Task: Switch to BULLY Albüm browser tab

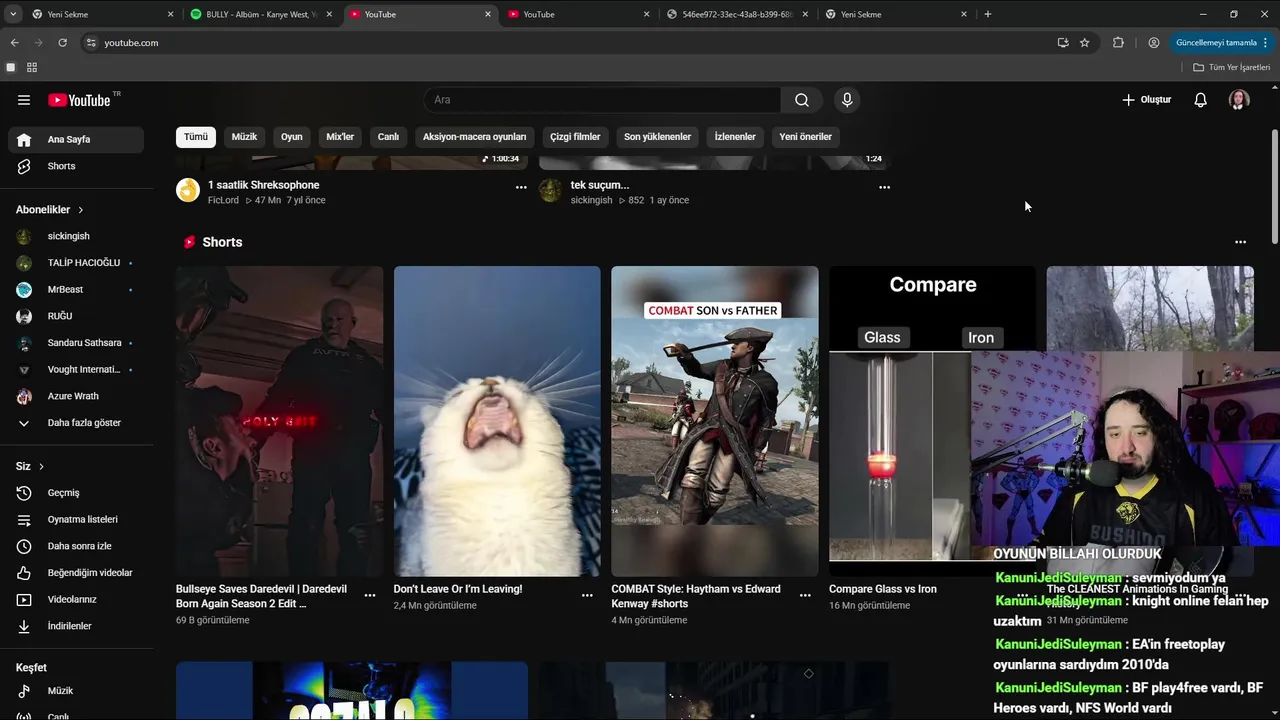Action: pos(262,14)
